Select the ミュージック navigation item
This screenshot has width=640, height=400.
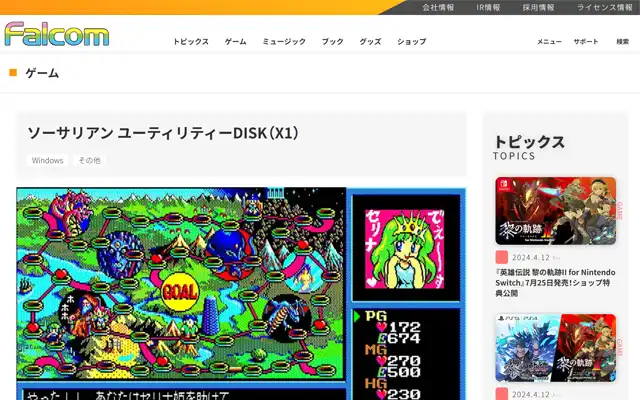click(x=284, y=42)
